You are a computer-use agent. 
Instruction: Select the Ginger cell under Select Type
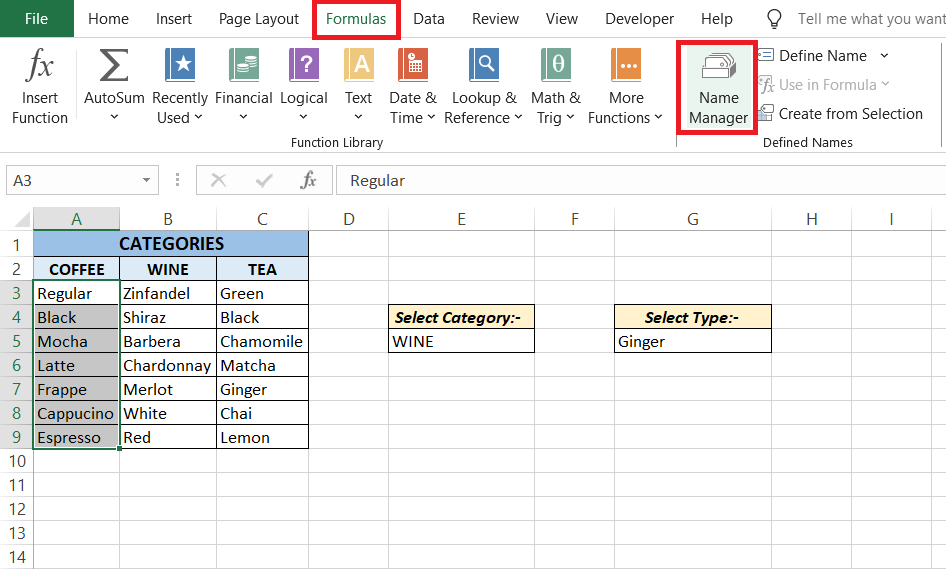[x=693, y=342]
